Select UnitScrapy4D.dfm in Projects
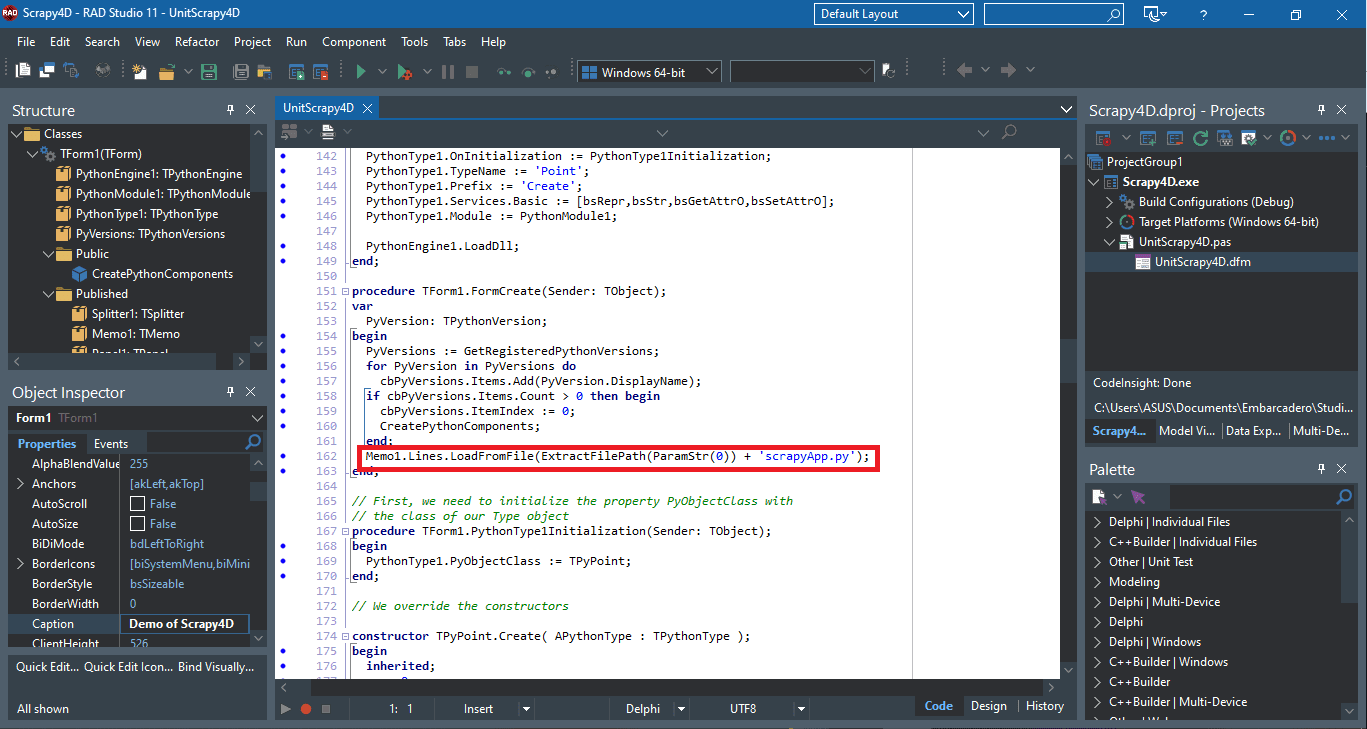Image resolution: width=1367 pixels, height=729 pixels. 1203,262
